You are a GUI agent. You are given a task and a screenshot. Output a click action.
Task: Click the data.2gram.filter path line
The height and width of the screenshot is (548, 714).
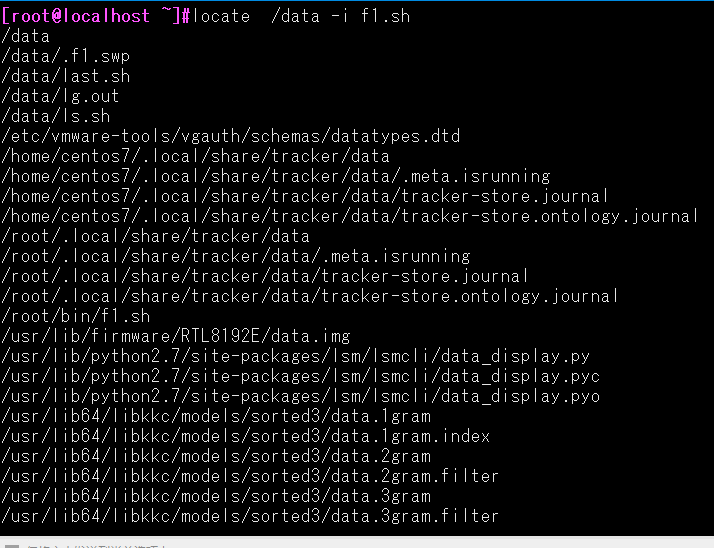[250, 477]
